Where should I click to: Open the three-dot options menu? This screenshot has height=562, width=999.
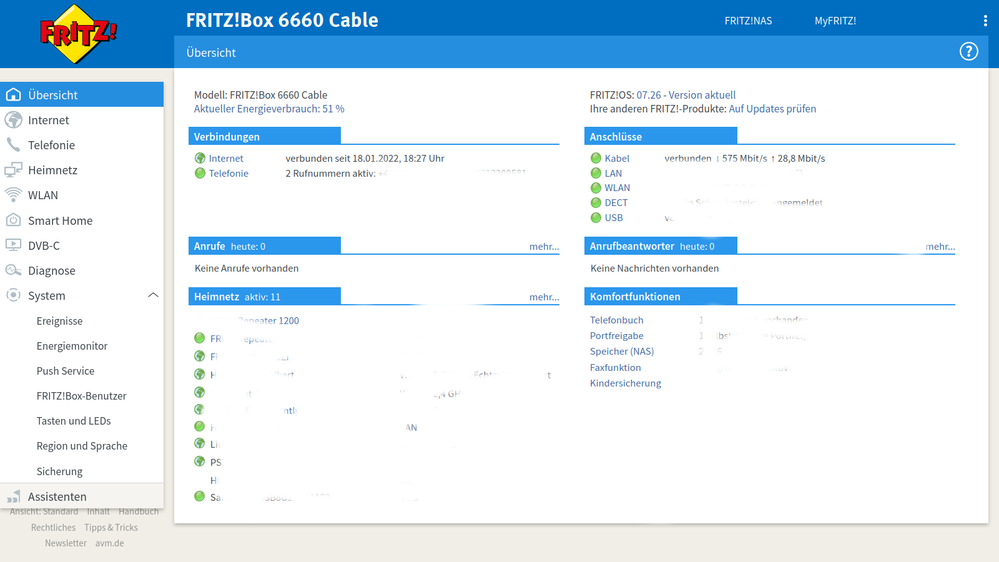[985, 21]
